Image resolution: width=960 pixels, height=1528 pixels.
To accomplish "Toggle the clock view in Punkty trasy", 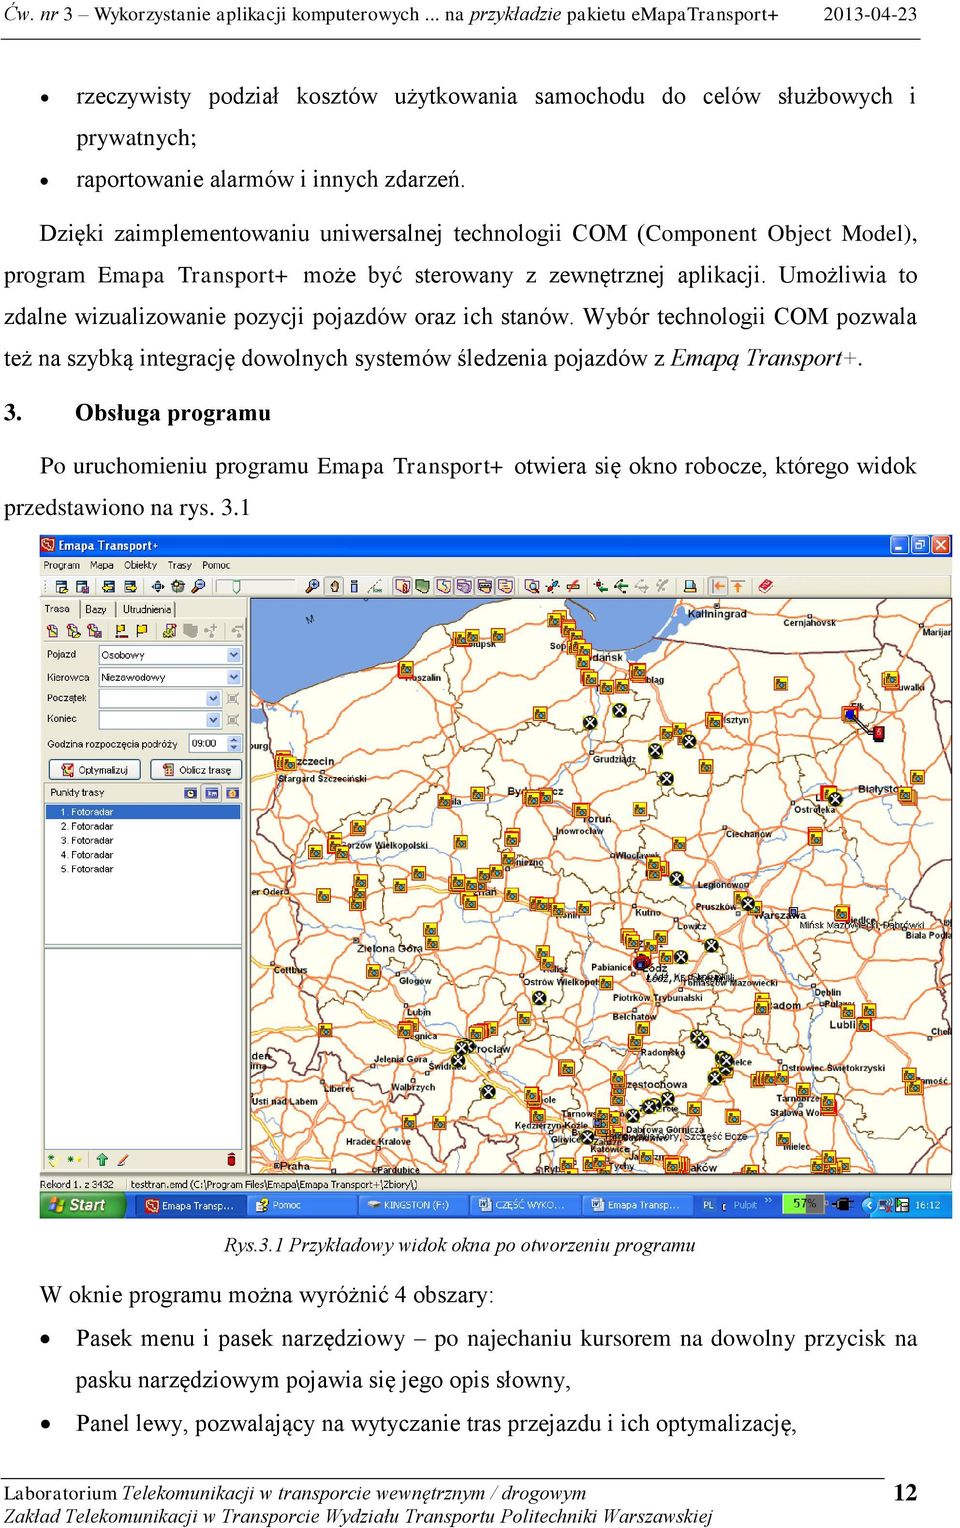I will 190,793.
